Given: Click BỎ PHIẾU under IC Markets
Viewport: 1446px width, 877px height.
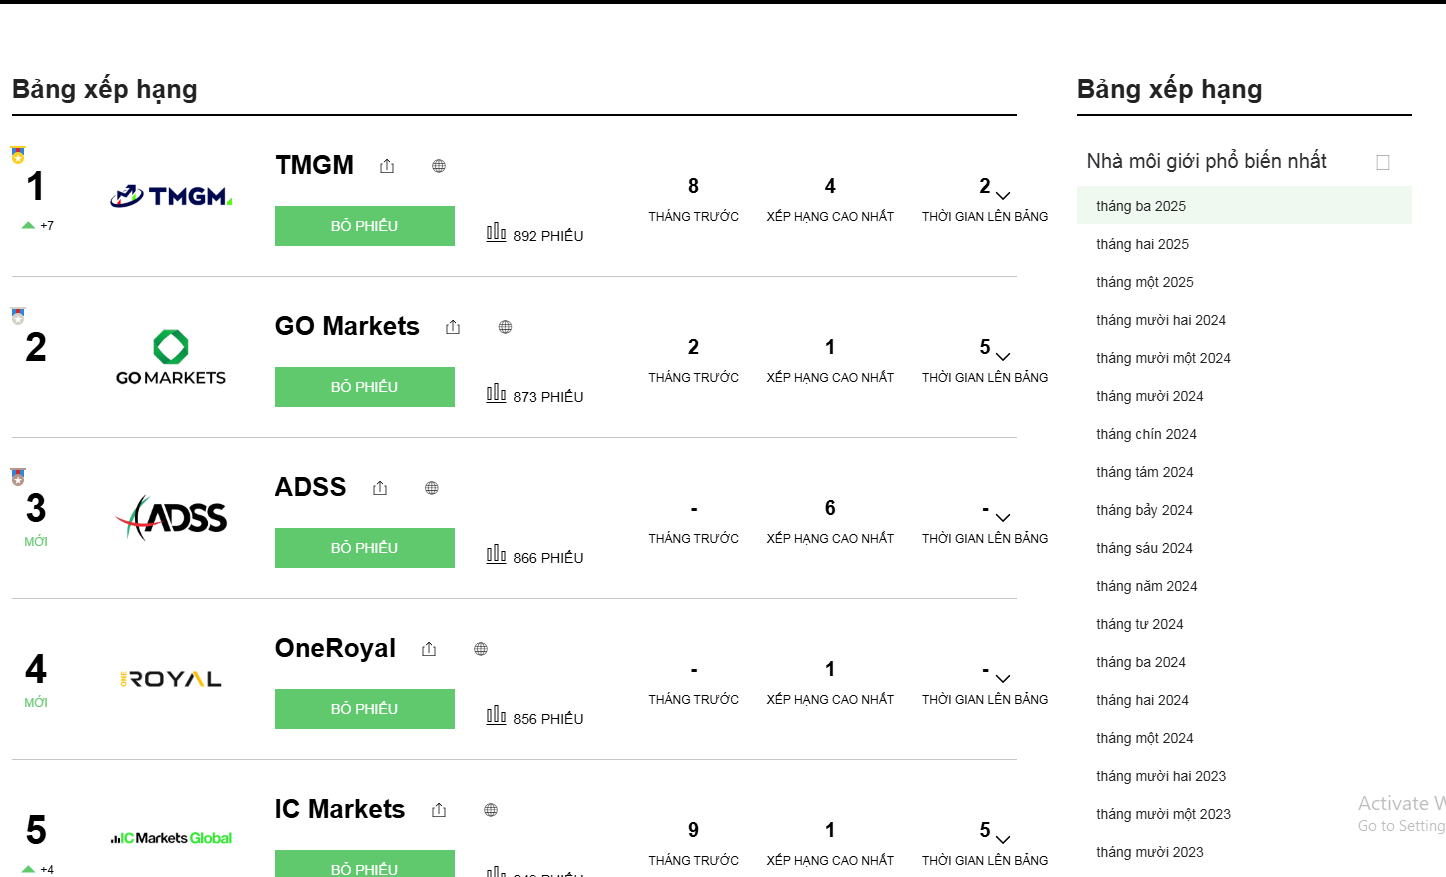Looking at the screenshot, I should [x=365, y=864].
